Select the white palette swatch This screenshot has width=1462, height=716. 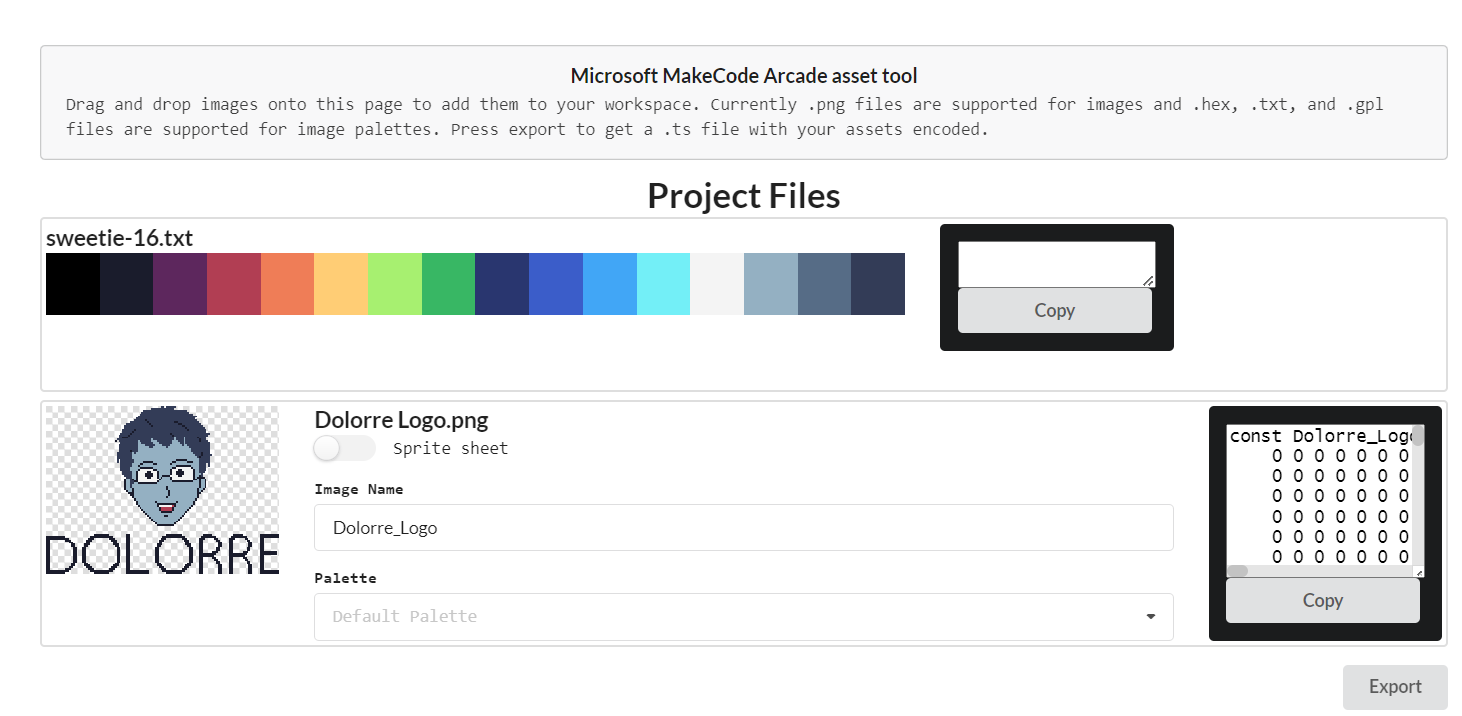coord(716,284)
